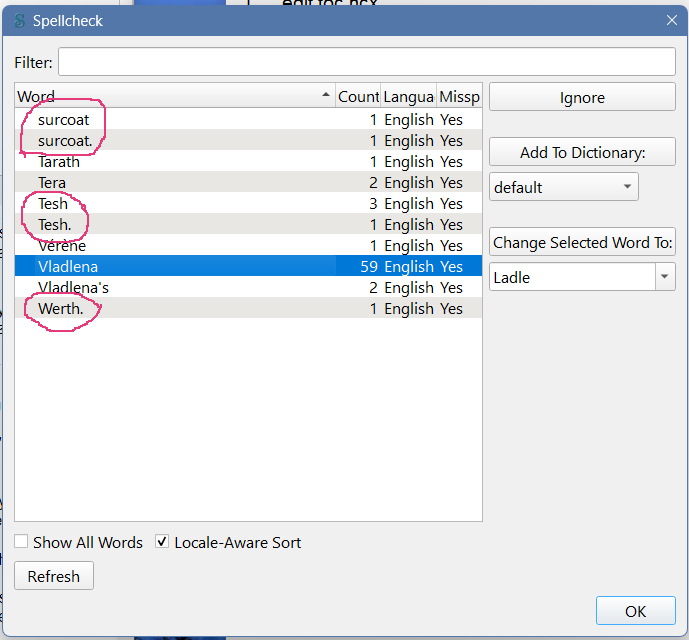Image resolution: width=689 pixels, height=640 pixels.
Task: Select the word "surcoat" in the list
Action: click(x=64, y=120)
